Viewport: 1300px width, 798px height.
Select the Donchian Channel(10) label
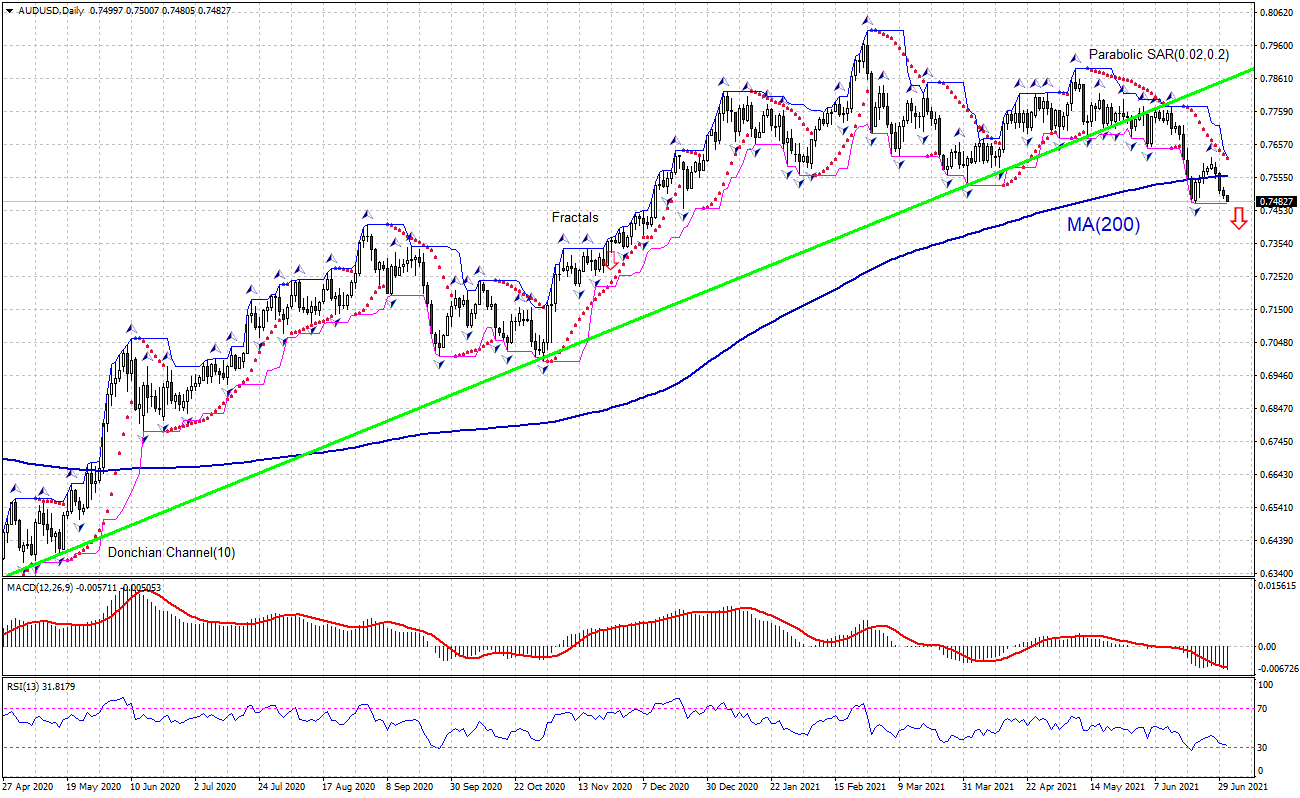click(x=171, y=552)
